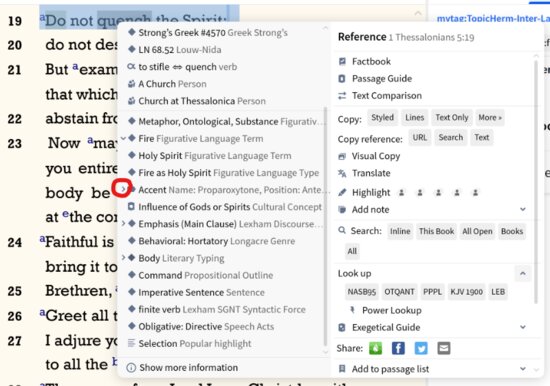This screenshot has height=386, width=550.
Task: Select Fire as Holy Spirit entry
Action: [229, 173]
